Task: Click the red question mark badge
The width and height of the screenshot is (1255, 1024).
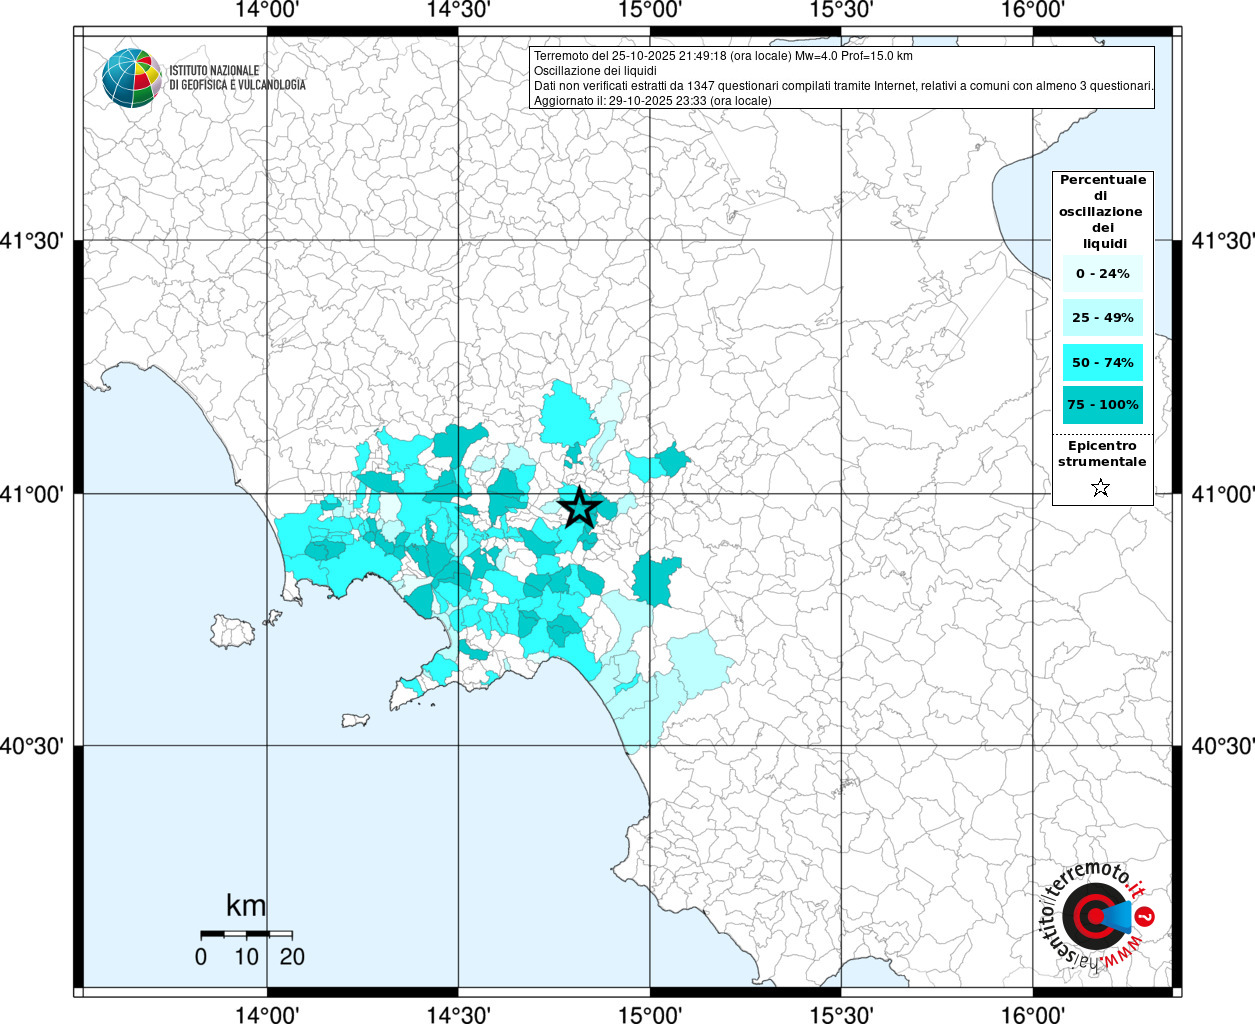Action: click(1147, 915)
